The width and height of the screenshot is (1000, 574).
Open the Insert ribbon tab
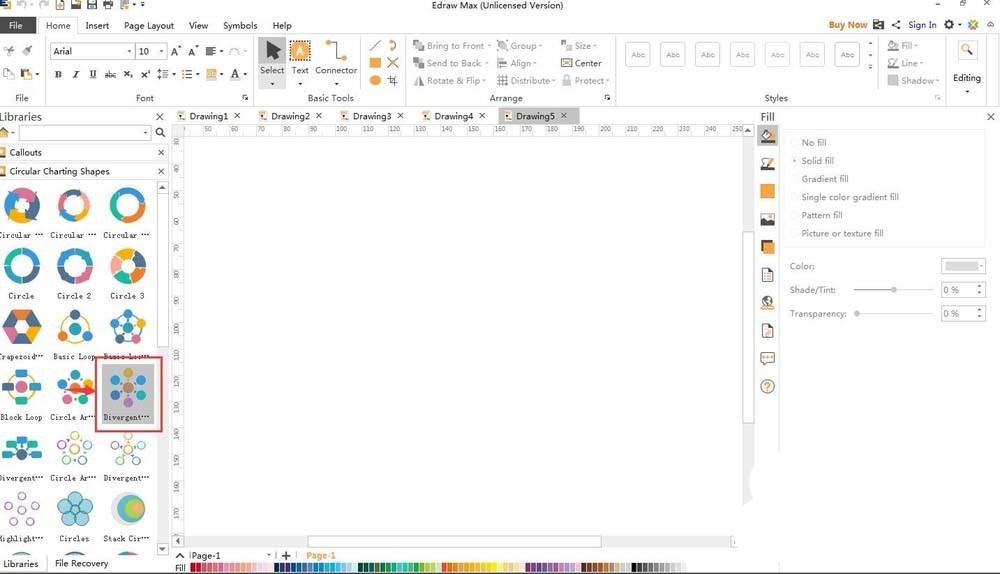97,25
